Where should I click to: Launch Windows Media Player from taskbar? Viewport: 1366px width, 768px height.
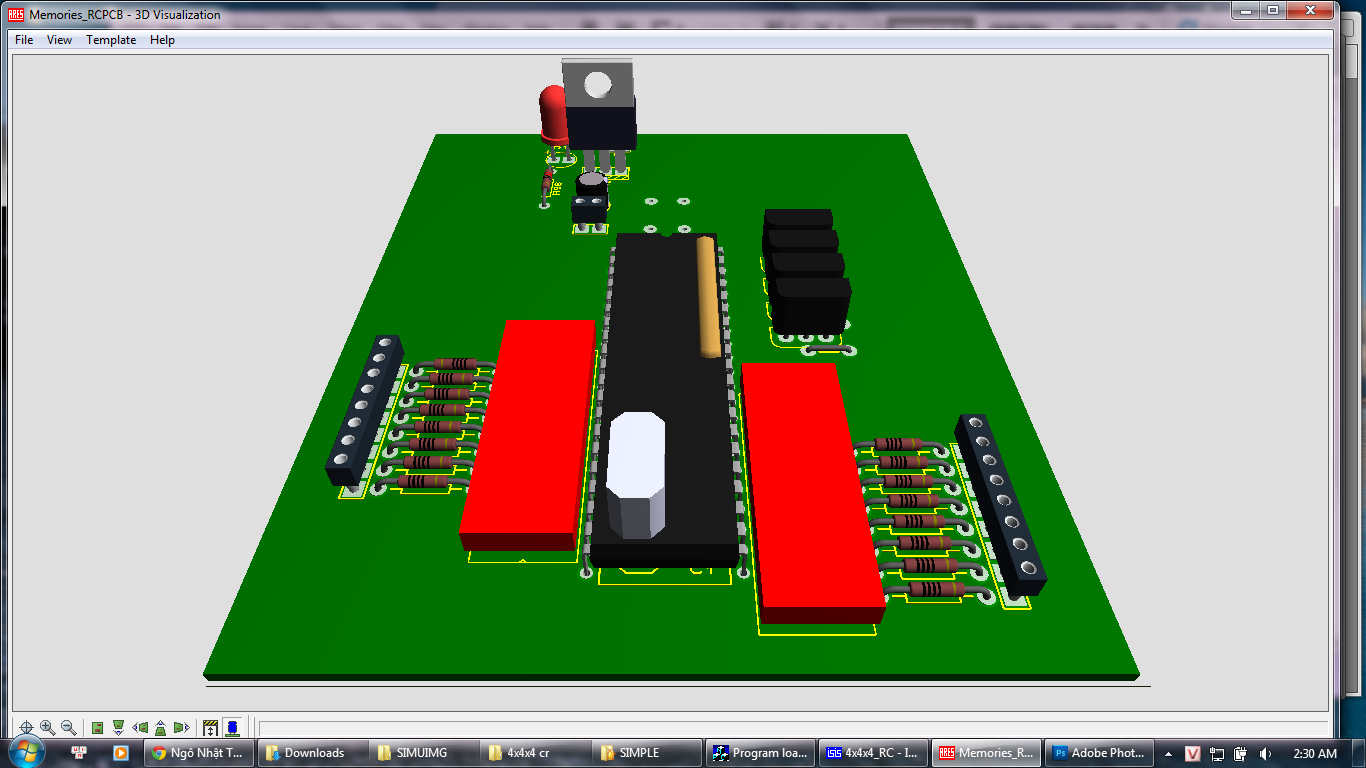coord(120,753)
